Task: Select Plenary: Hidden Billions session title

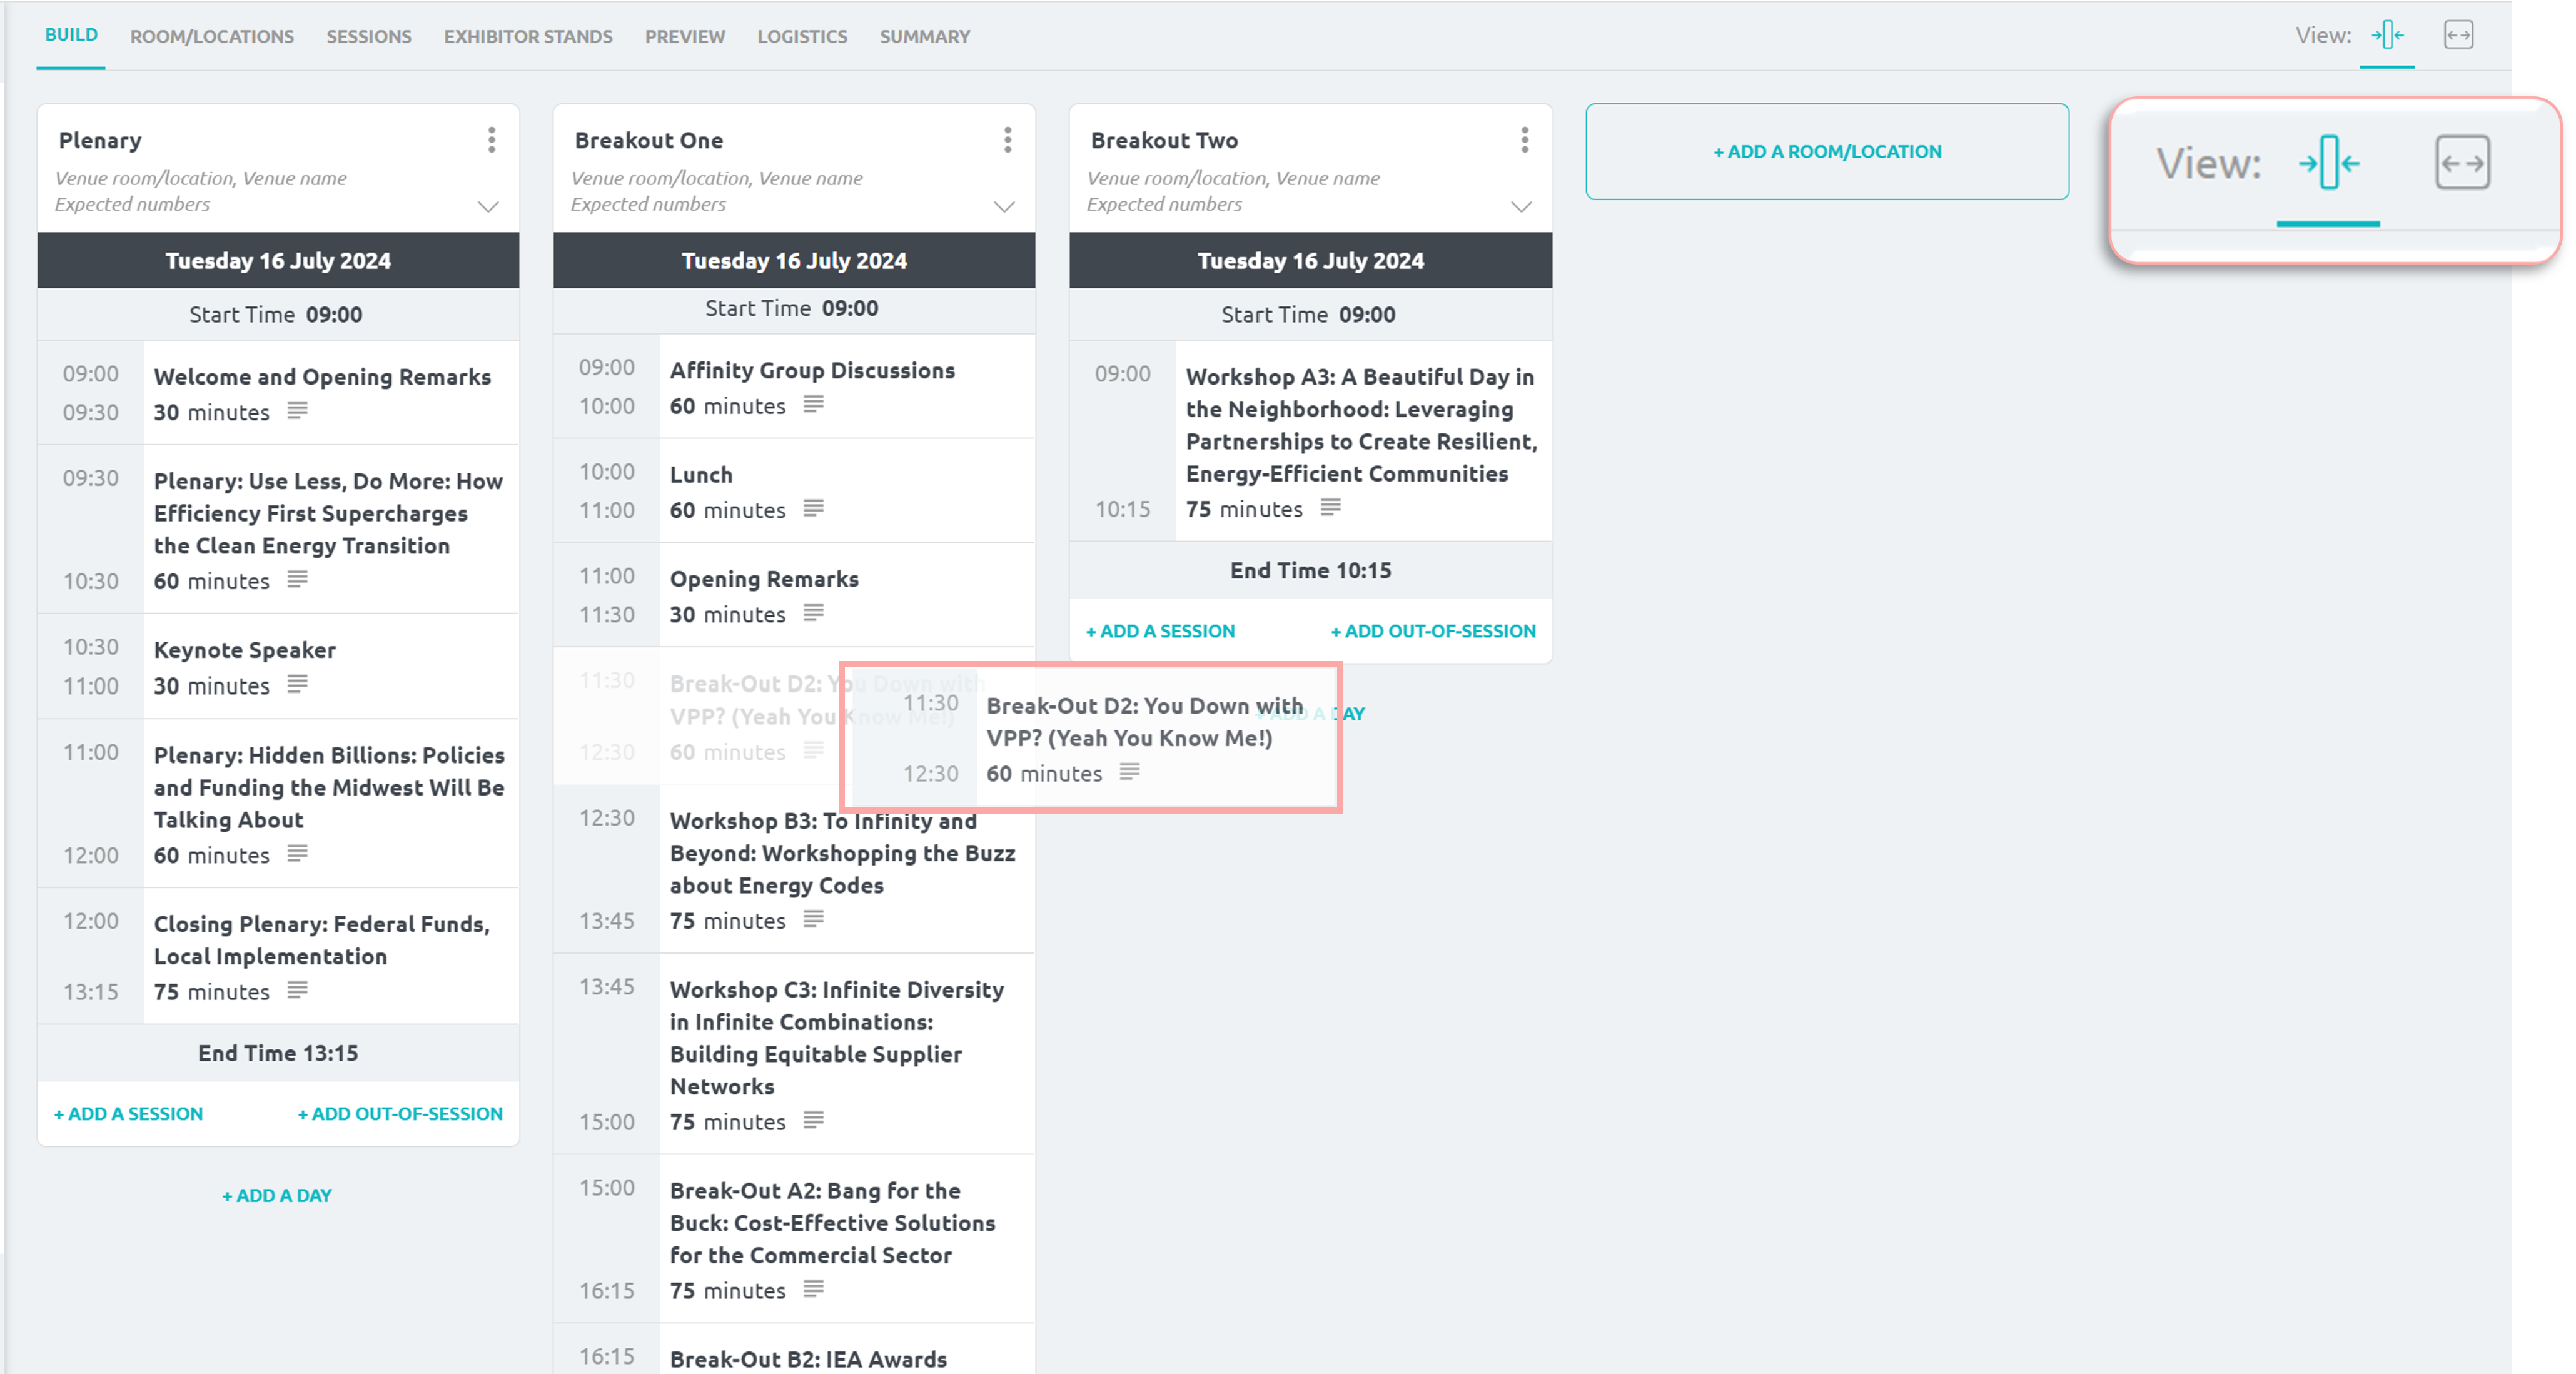Action: click(329, 787)
